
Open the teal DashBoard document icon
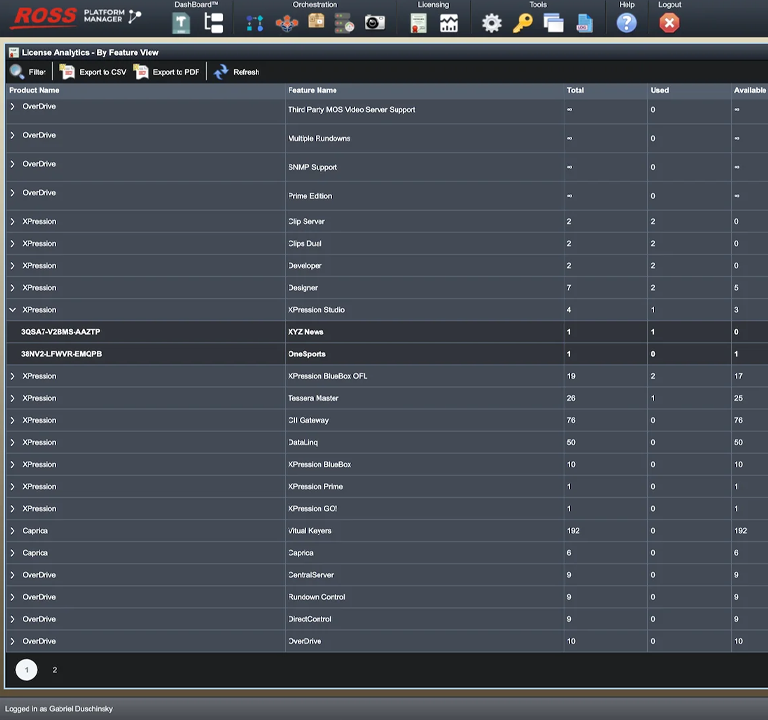pyautogui.click(x=181, y=23)
